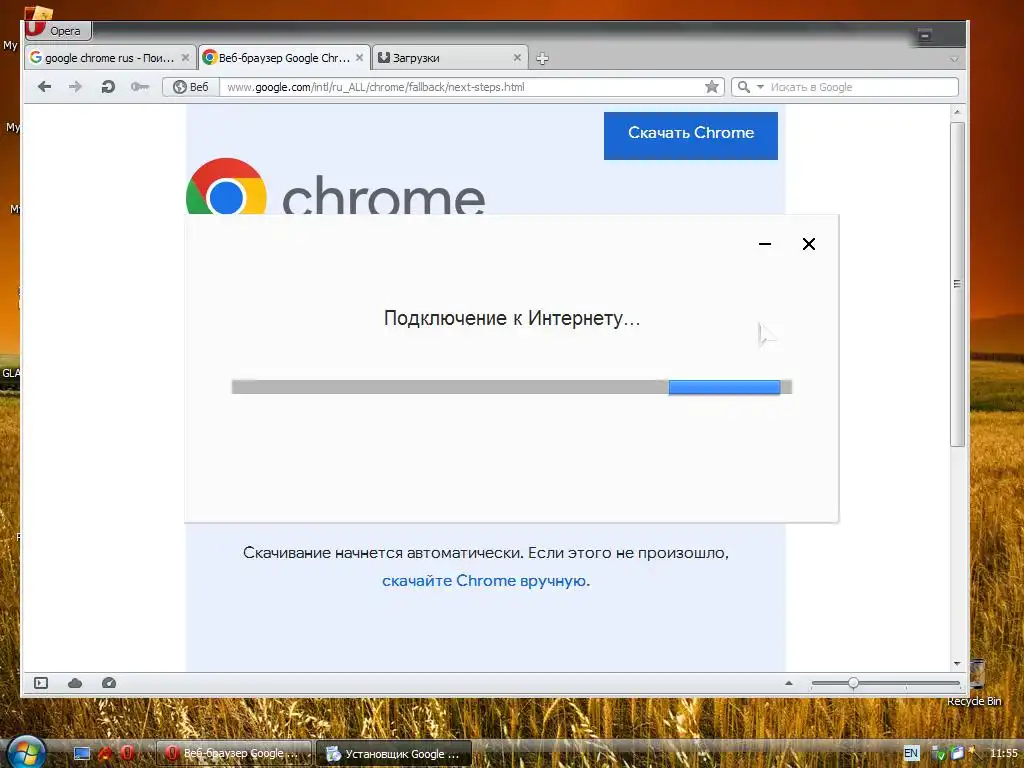Screen dimensions: 1024x768
Task: Close the Chrome installer dialog
Action: [808, 244]
